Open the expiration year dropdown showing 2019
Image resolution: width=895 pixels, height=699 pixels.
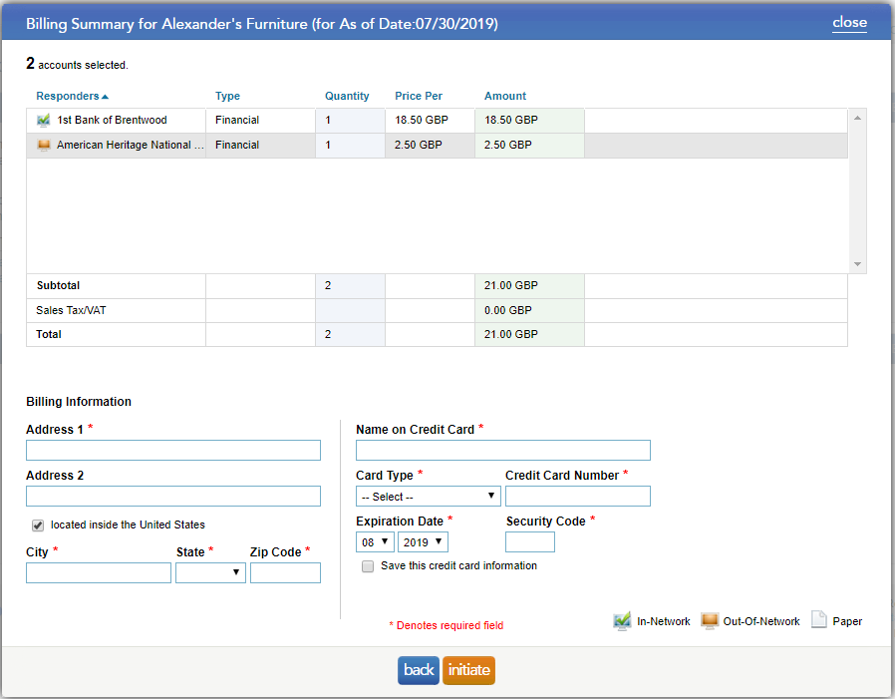click(x=421, y=541)
